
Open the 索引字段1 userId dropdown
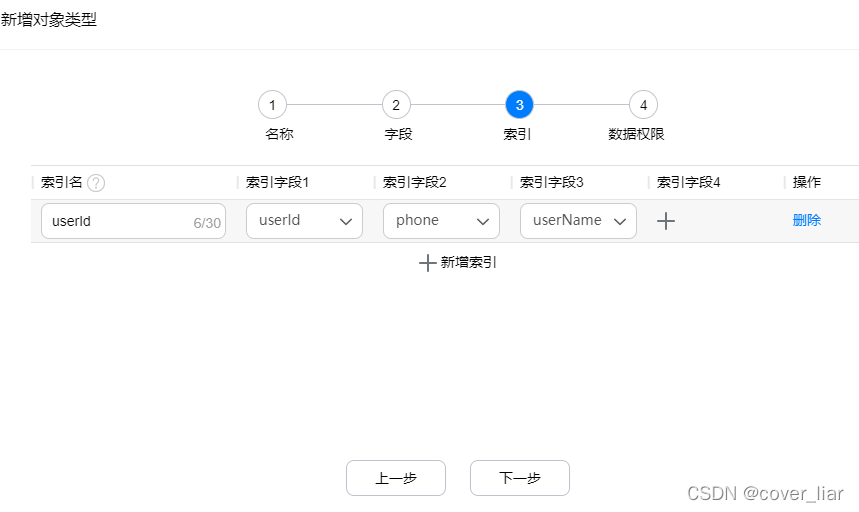coord(304,221)
